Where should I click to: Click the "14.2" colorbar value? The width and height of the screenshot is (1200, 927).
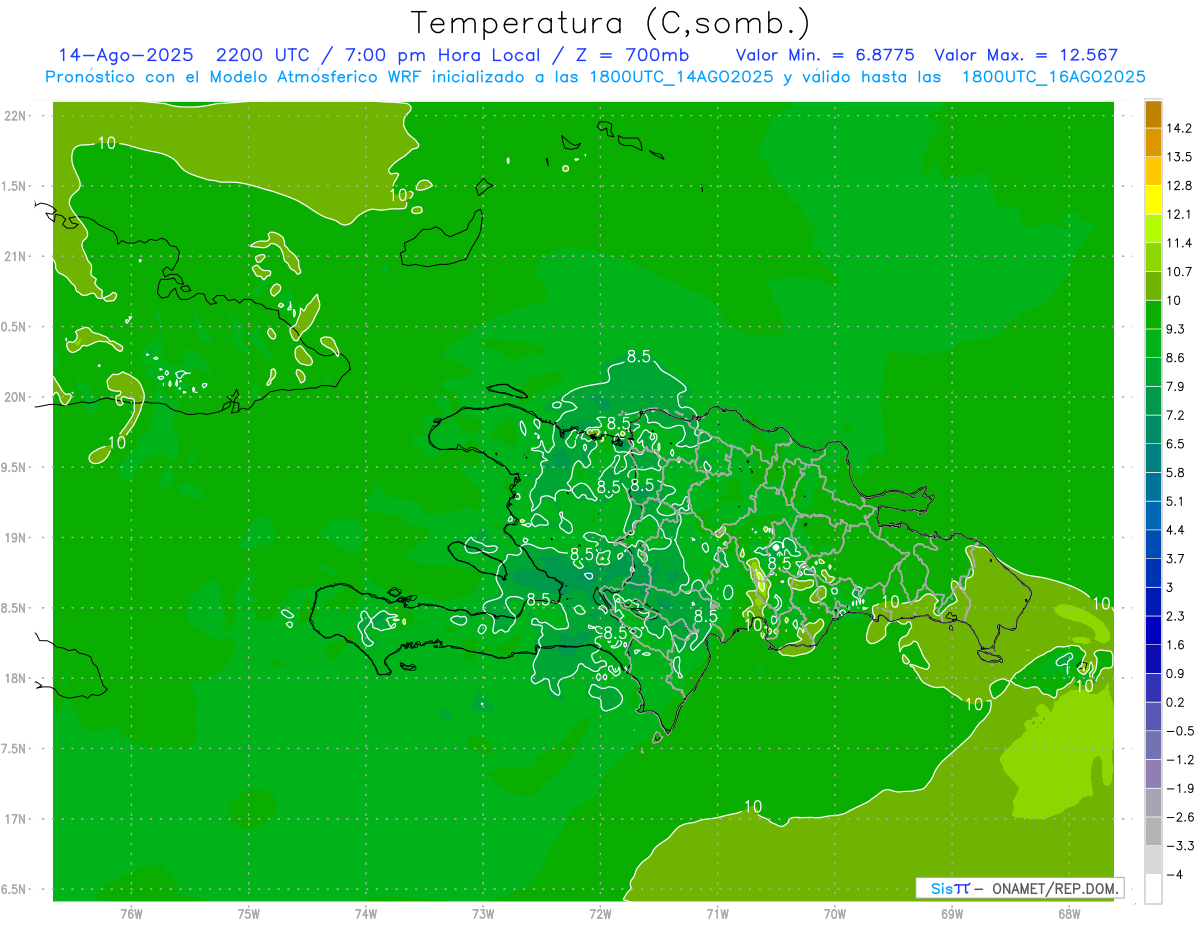[x=1179, y=128]
